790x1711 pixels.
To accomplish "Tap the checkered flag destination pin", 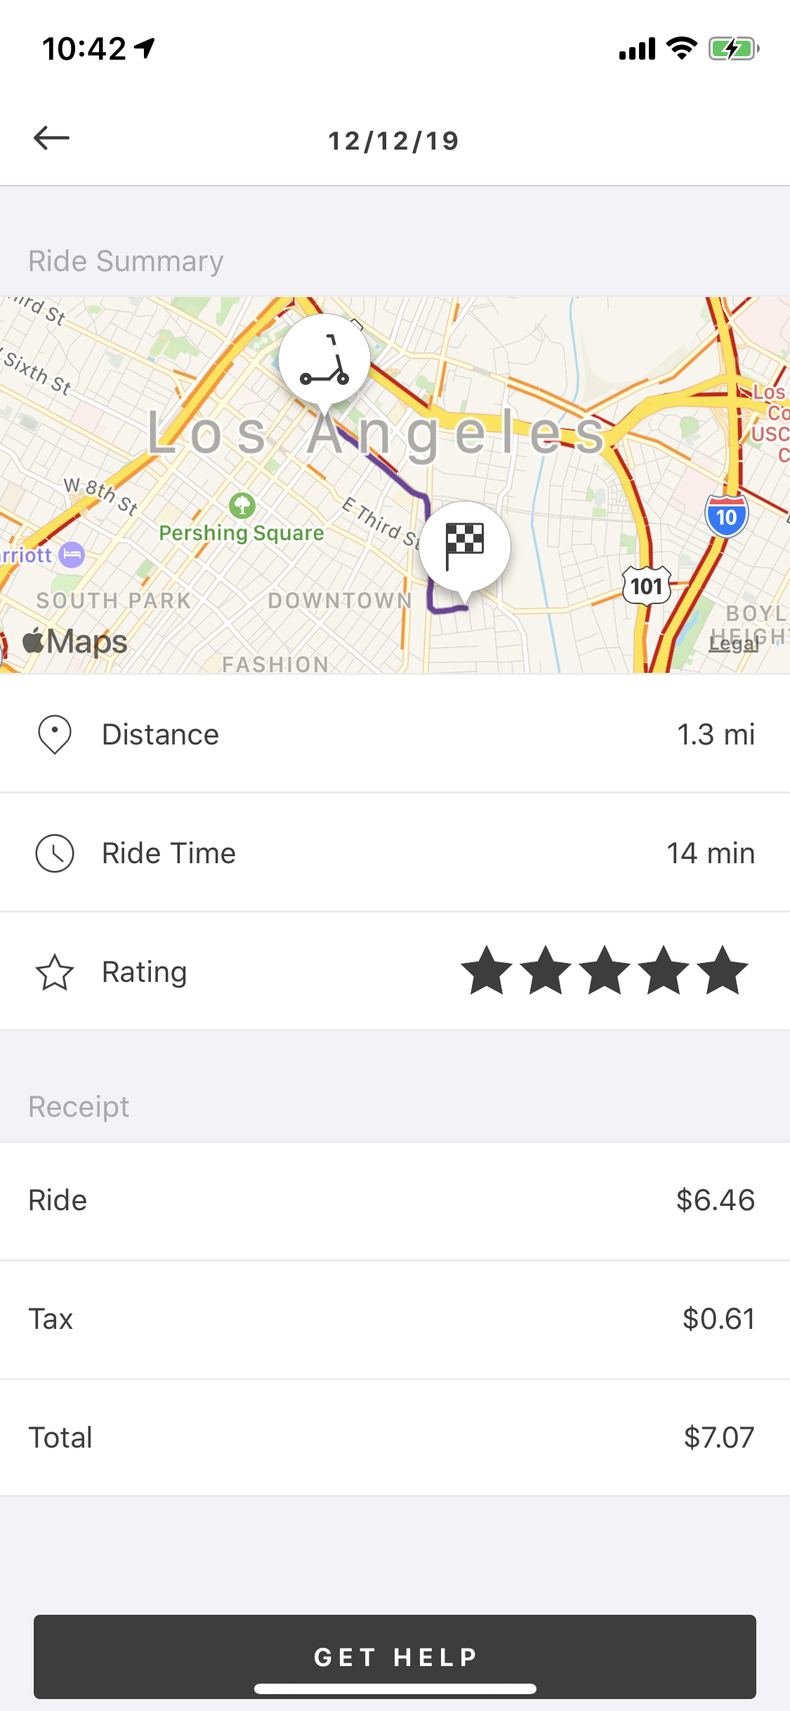I will (464, 546).
